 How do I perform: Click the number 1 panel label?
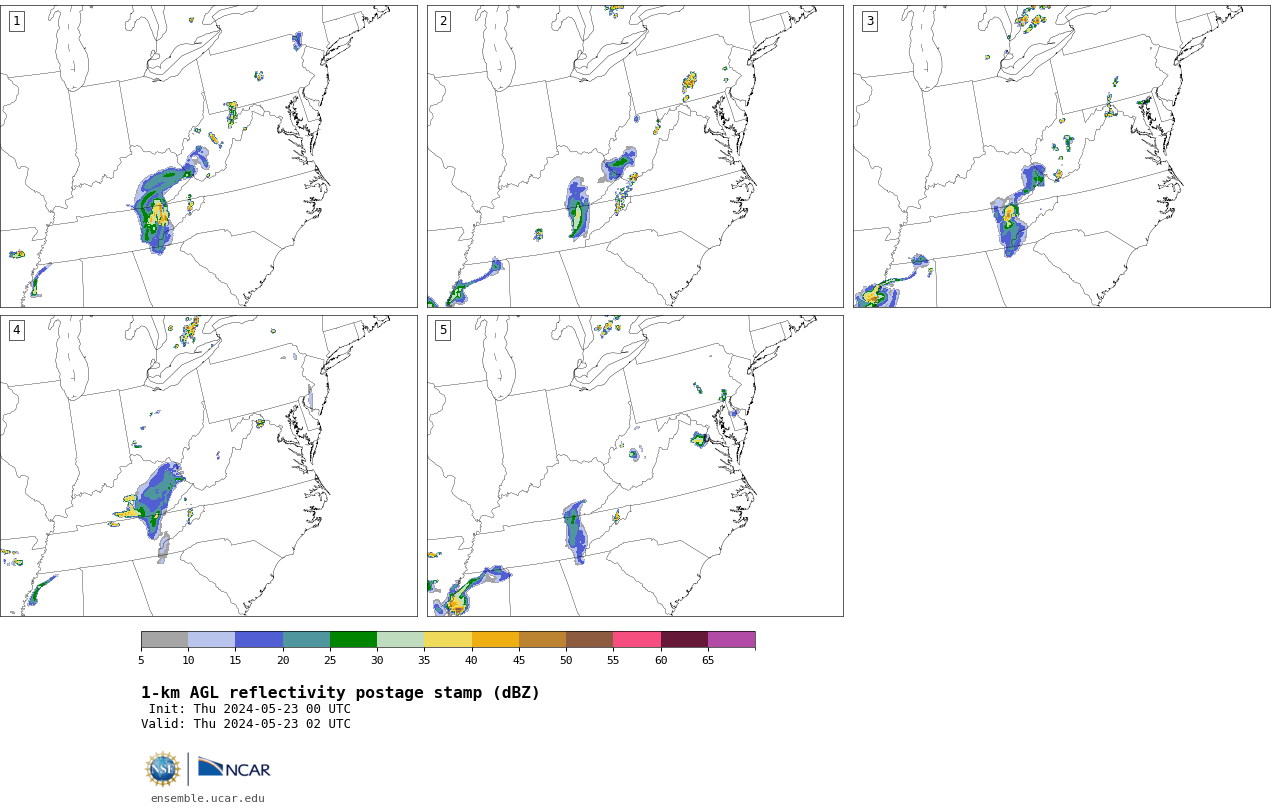16,21
